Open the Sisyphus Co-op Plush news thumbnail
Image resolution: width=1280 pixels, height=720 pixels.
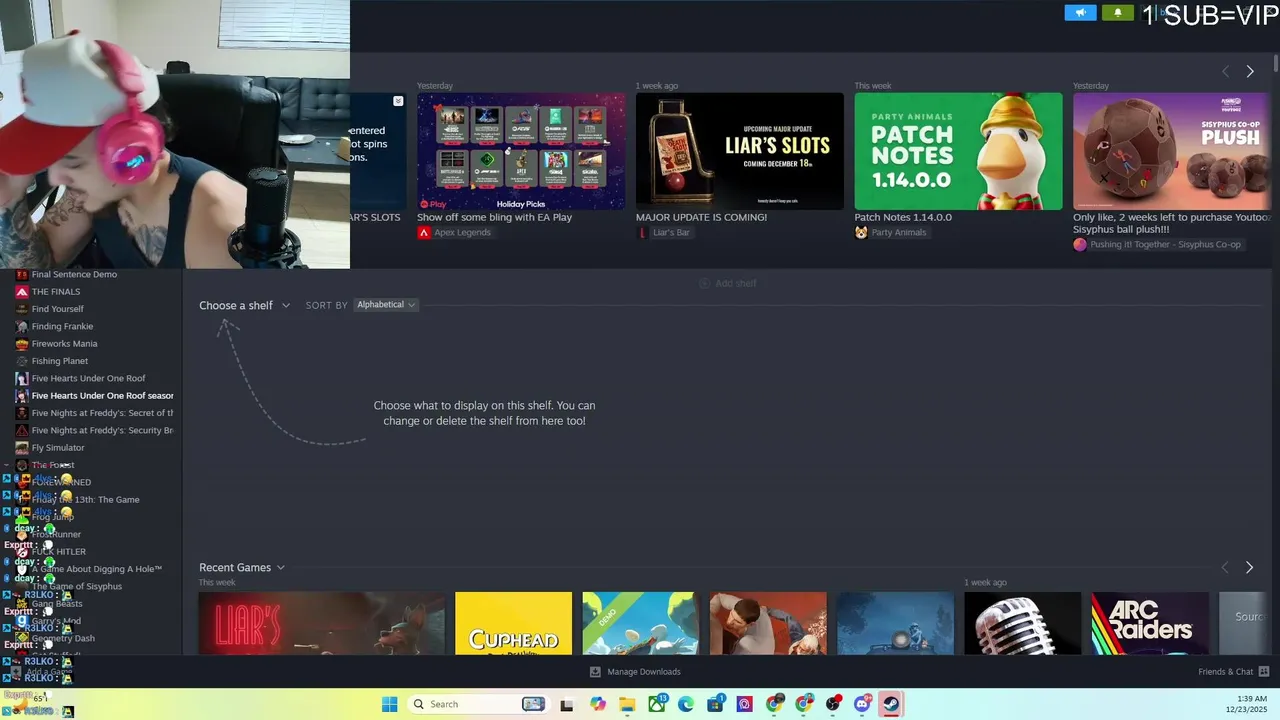pos(1172,151)
